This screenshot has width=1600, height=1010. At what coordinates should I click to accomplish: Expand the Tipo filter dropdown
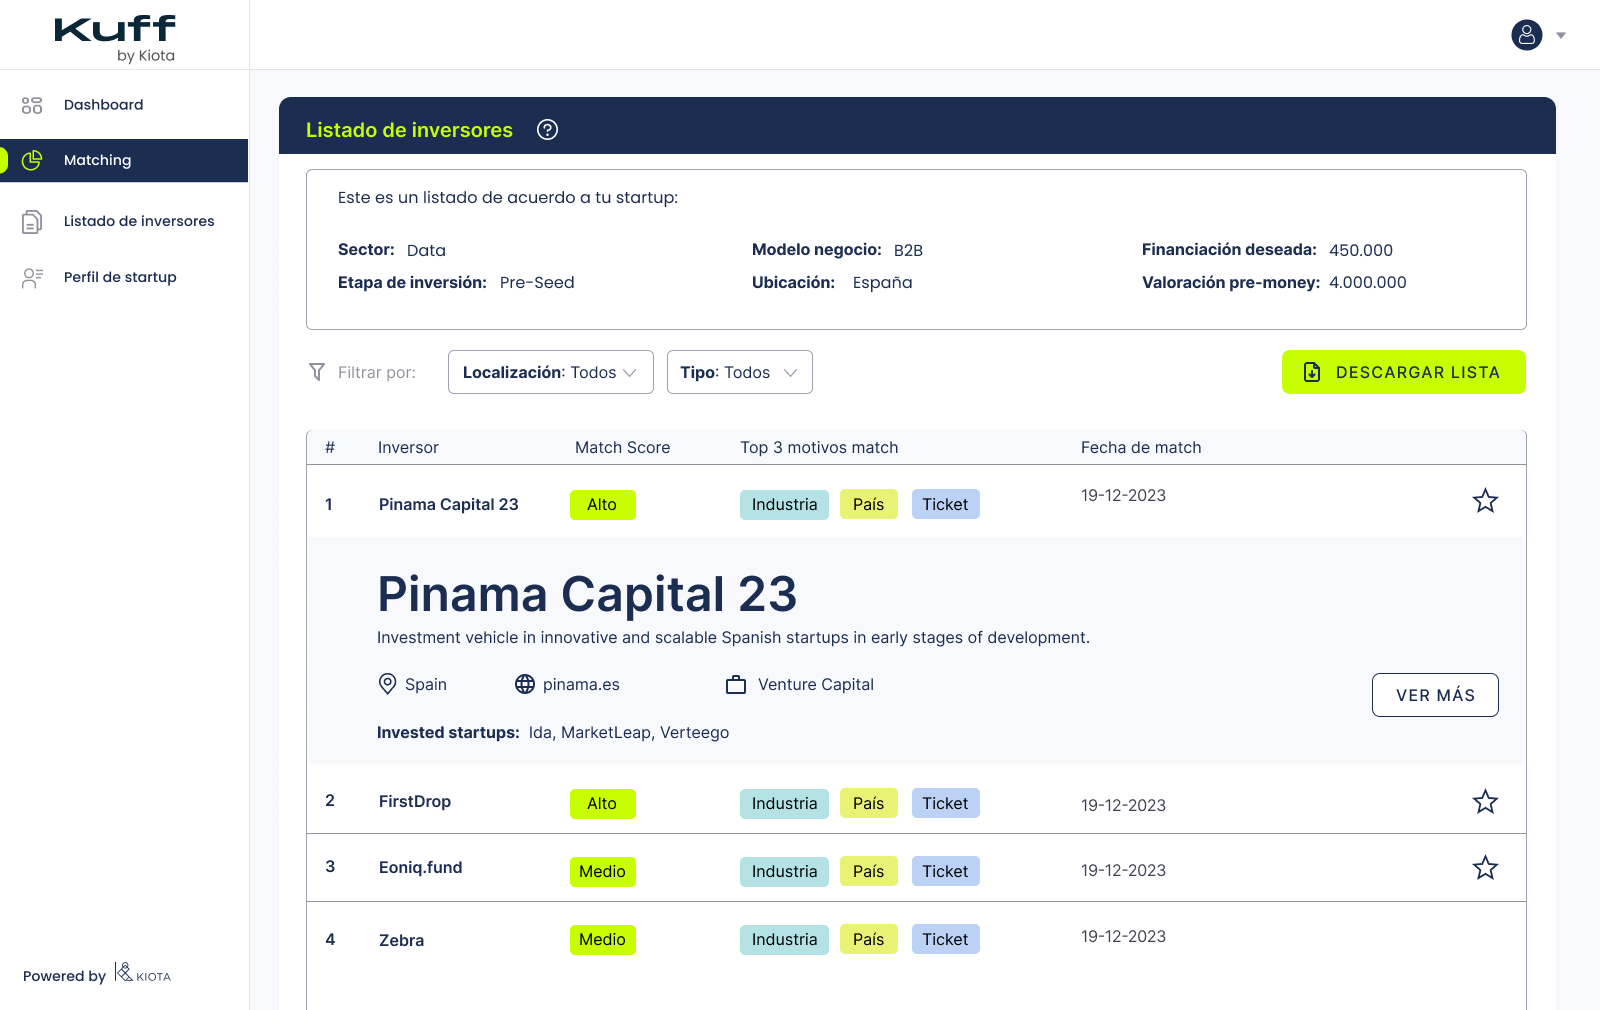(739, 372)
